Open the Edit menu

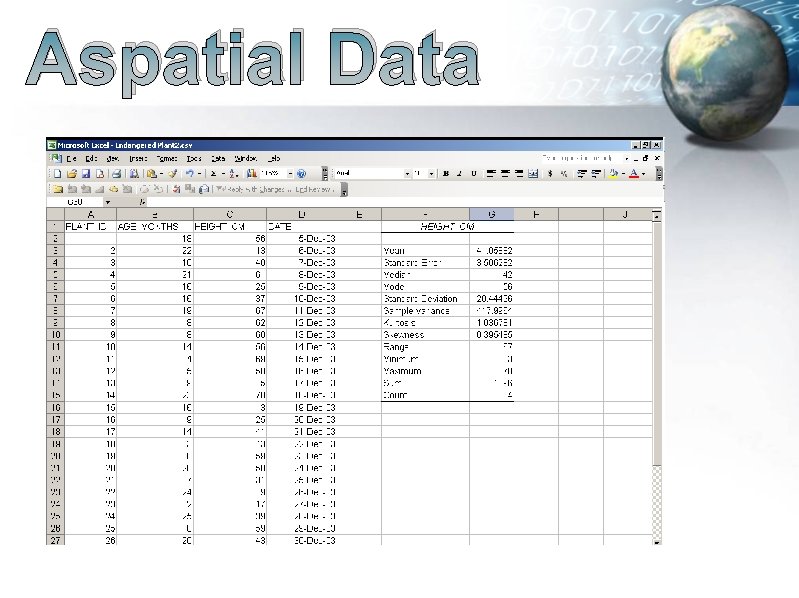[x=91, y=158]
